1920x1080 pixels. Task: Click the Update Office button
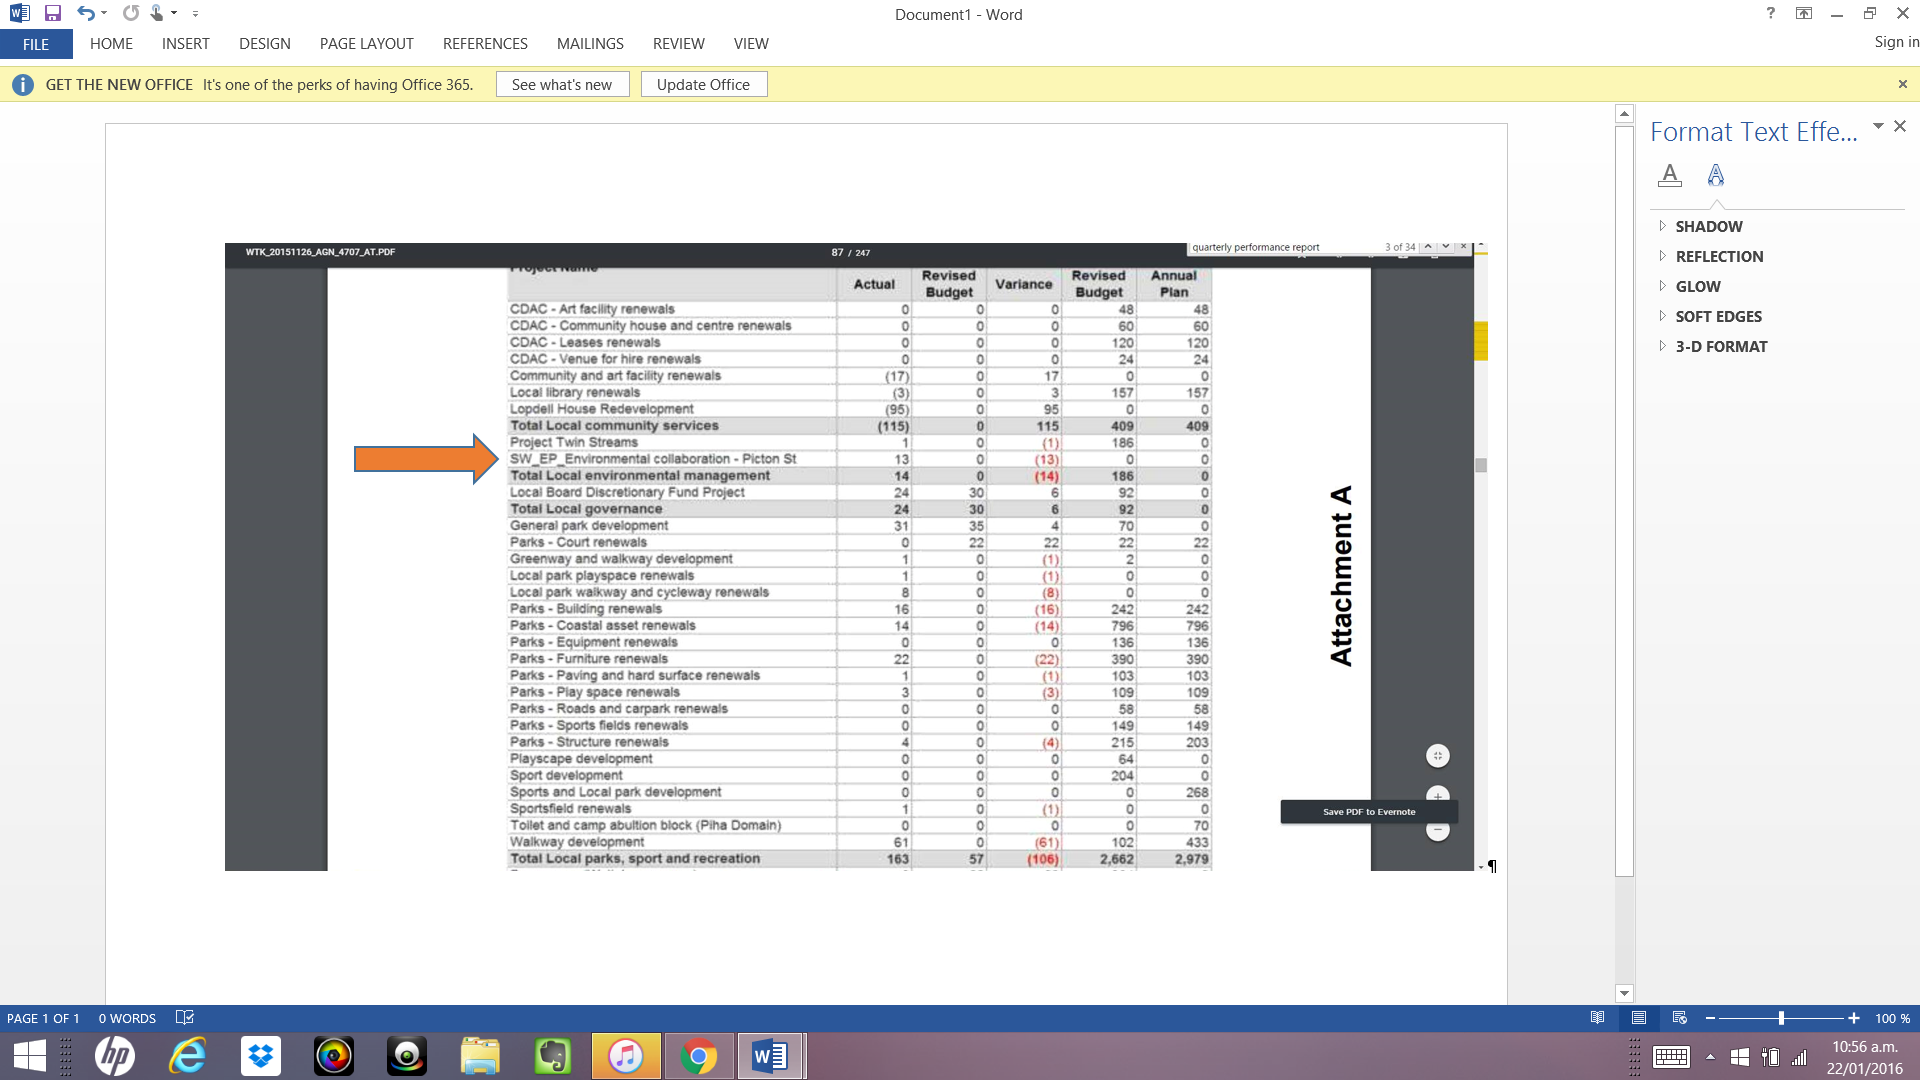click(x=703, y=85)
